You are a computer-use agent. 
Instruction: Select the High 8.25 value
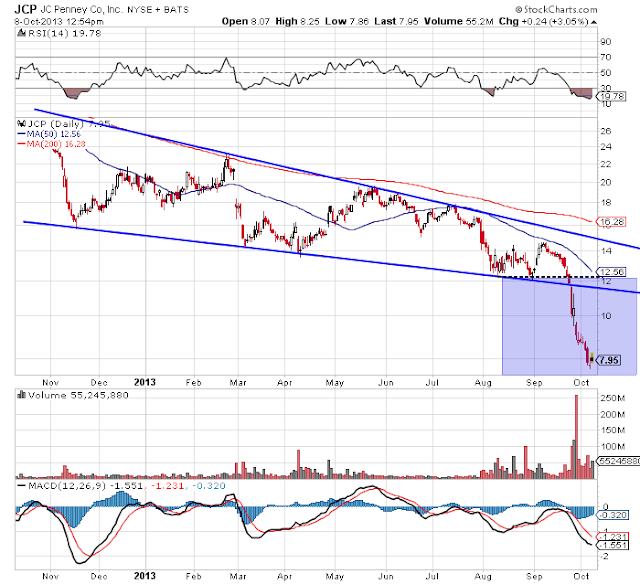coord(297,21)
